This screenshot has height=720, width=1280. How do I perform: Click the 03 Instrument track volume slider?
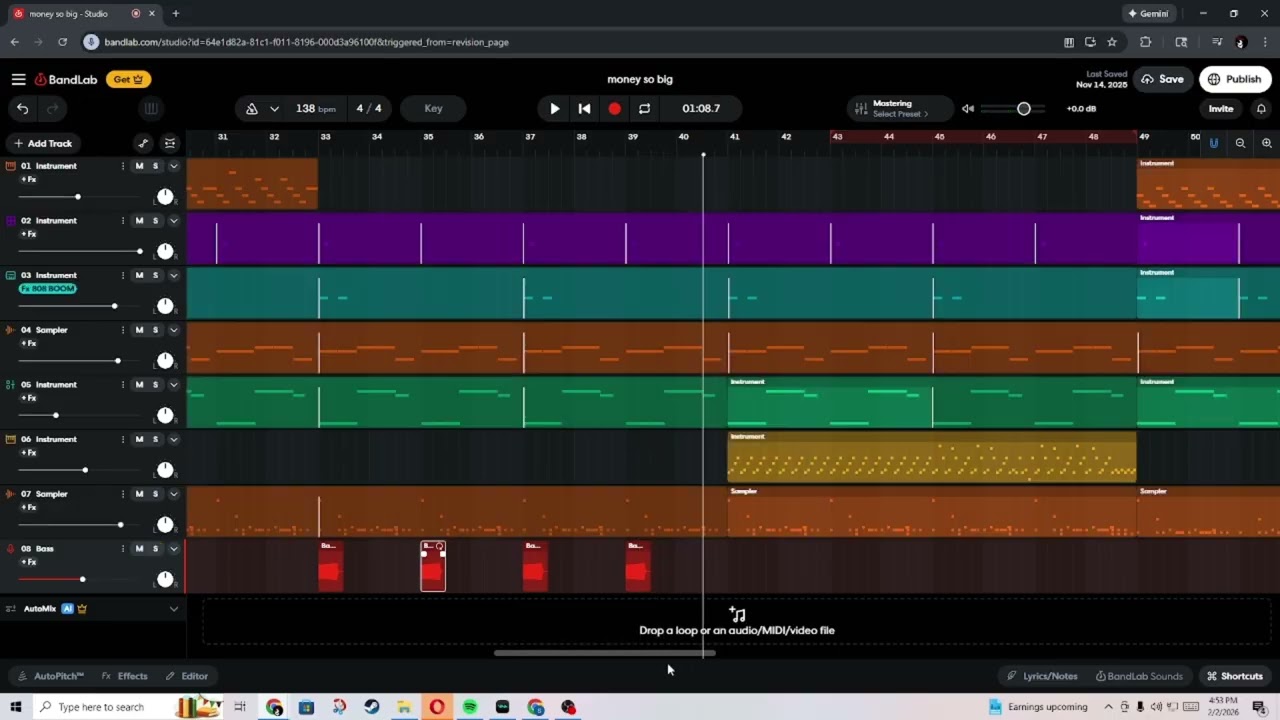pos(81,306)
